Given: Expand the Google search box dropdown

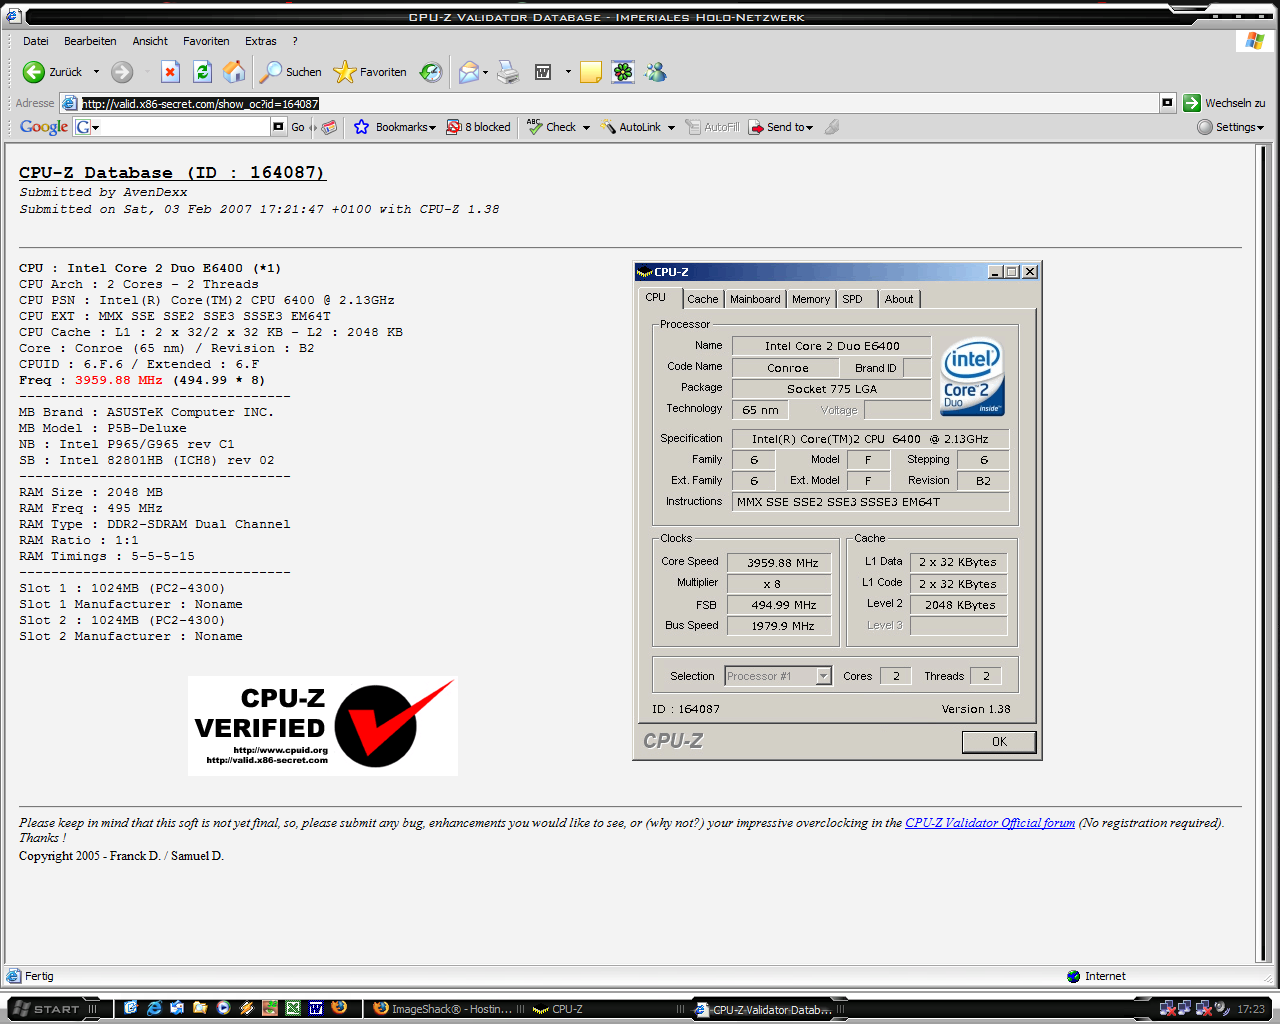Looking at the screenshot, I should coord(279,127).
